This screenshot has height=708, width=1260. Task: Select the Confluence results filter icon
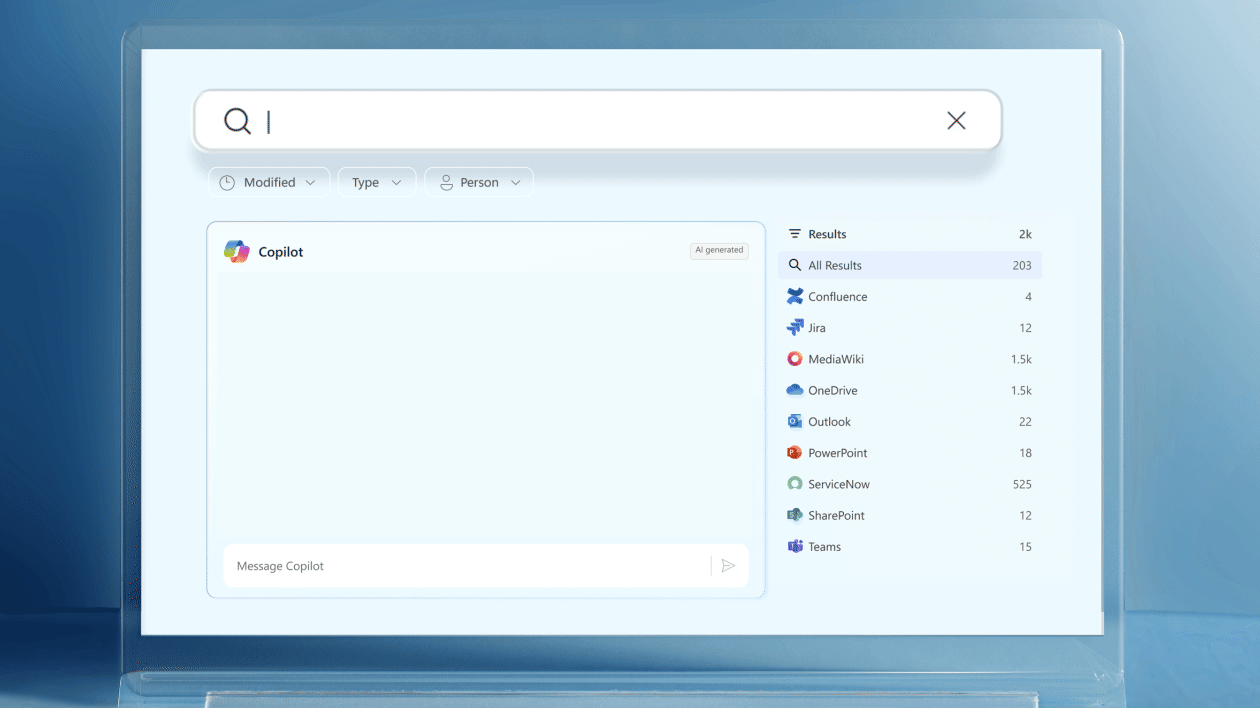(794, 296)
